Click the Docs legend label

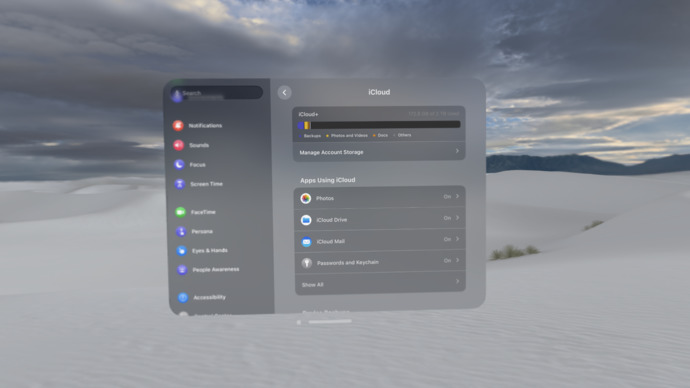pos(383,135)
